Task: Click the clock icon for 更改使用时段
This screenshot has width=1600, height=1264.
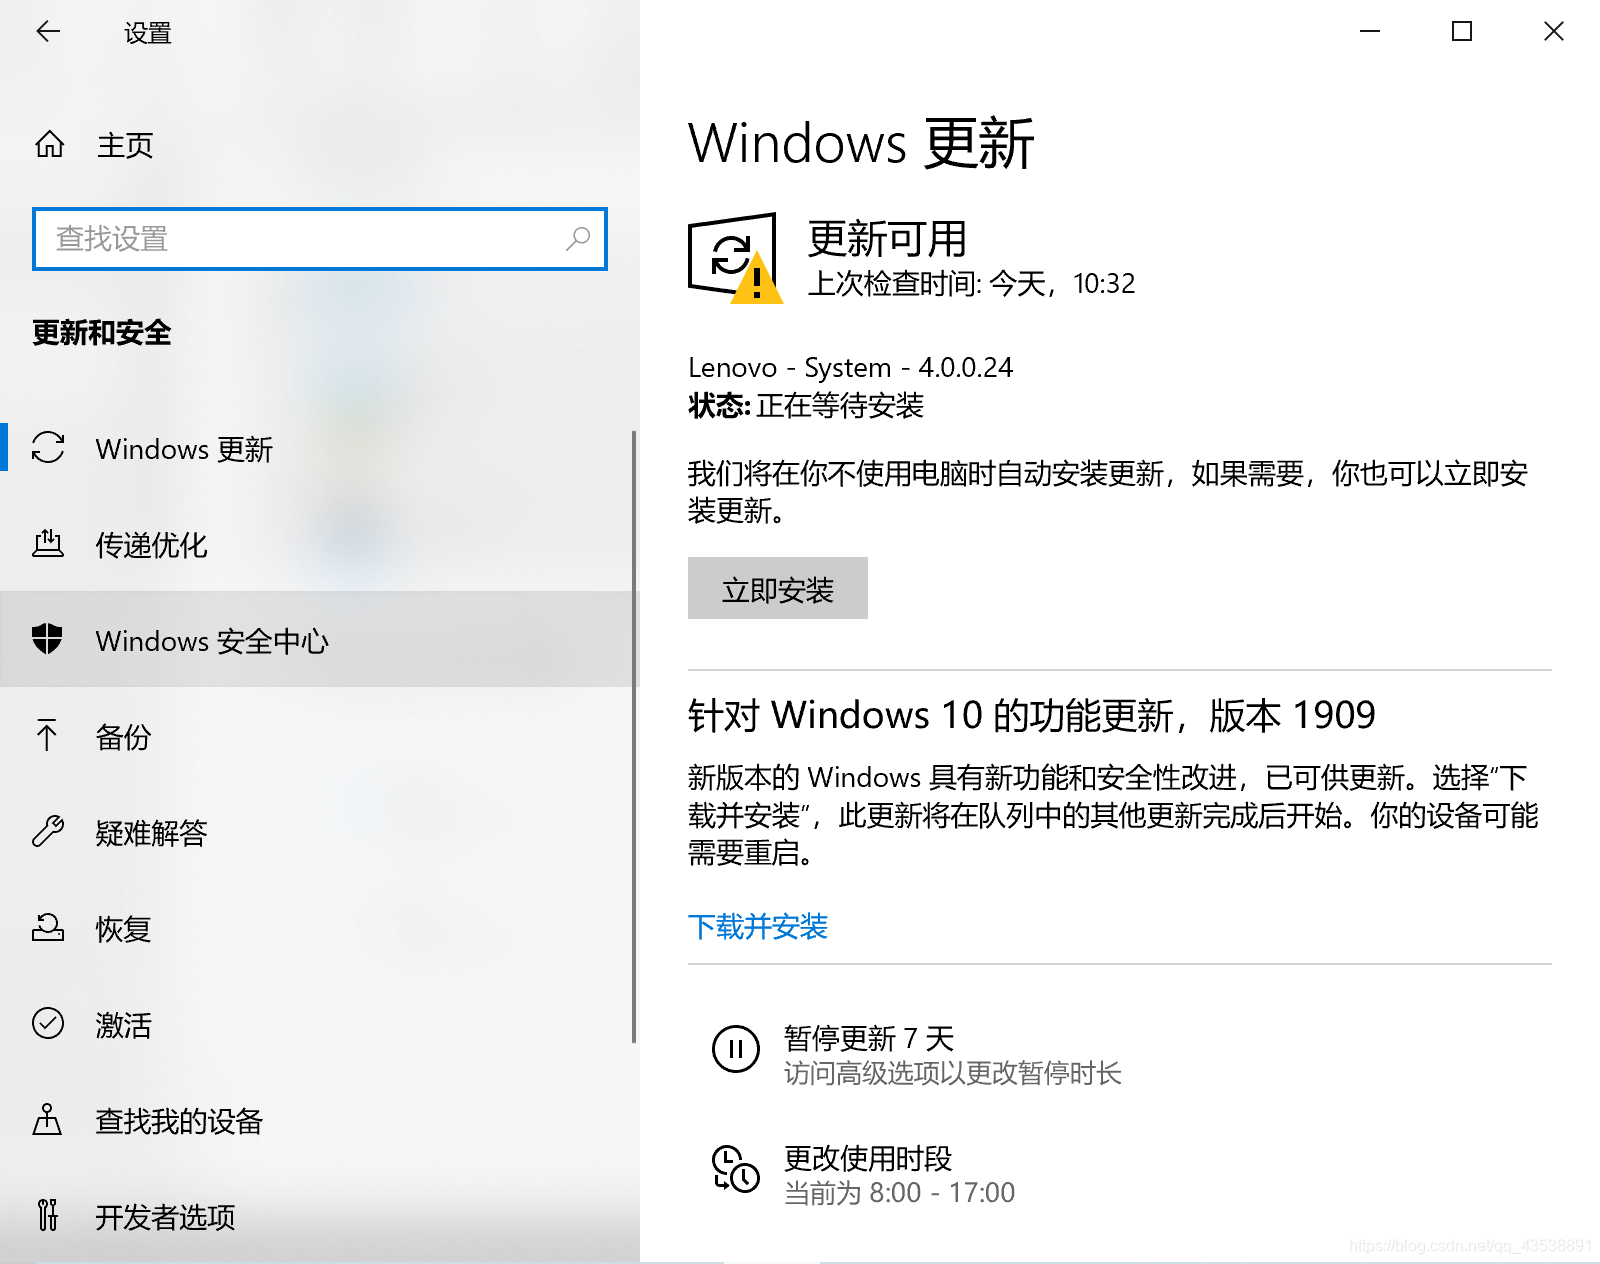Action: click(736, 1169)
